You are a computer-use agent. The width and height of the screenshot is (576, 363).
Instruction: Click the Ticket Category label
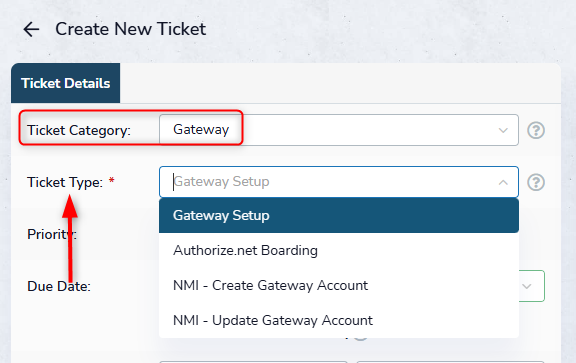click(79, 130)
